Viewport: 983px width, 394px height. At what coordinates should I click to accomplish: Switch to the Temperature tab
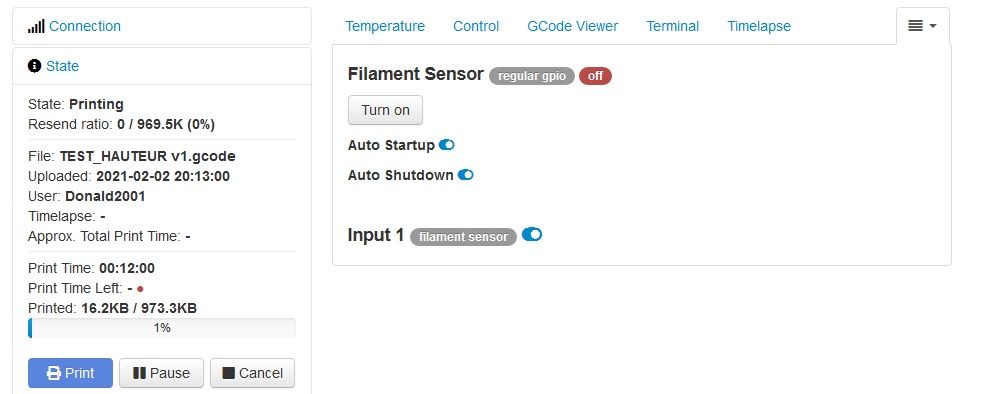385,26
